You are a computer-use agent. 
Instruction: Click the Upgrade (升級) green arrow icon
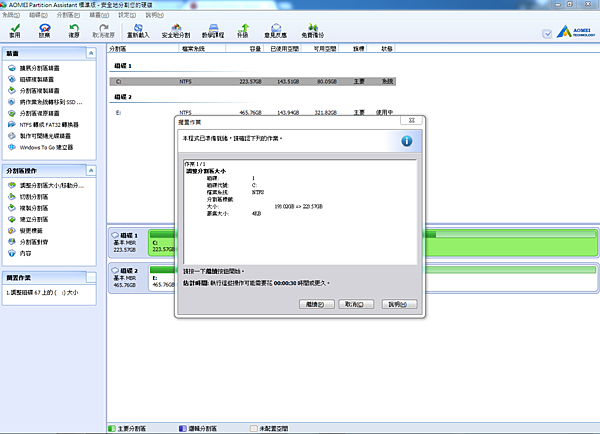pos(243,31)
